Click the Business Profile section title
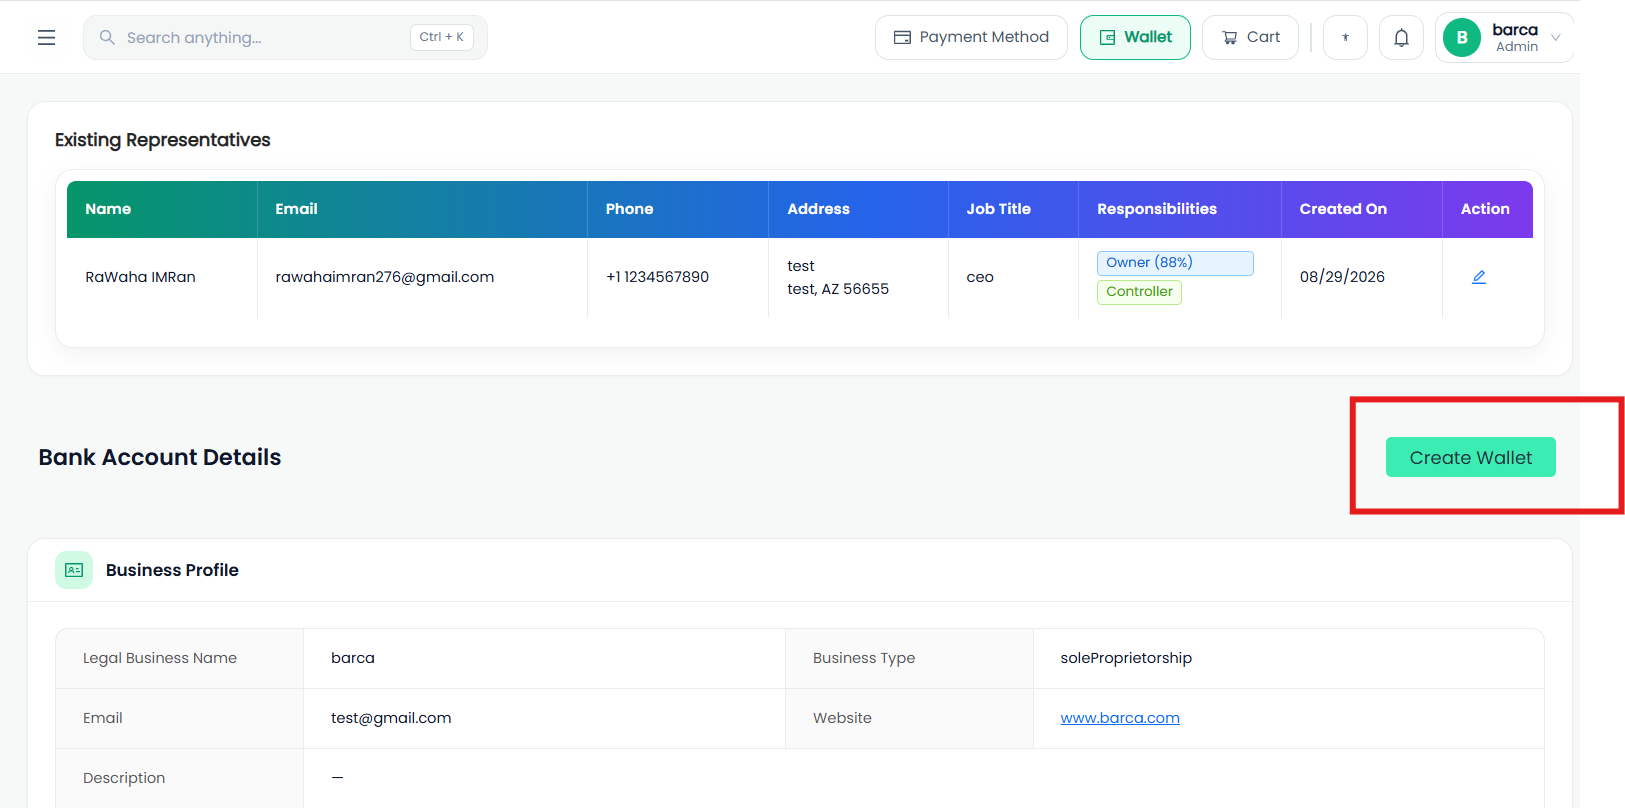The width and height of the screenshot is (1625, 808). pyautogui.click(x=172, y=570)
